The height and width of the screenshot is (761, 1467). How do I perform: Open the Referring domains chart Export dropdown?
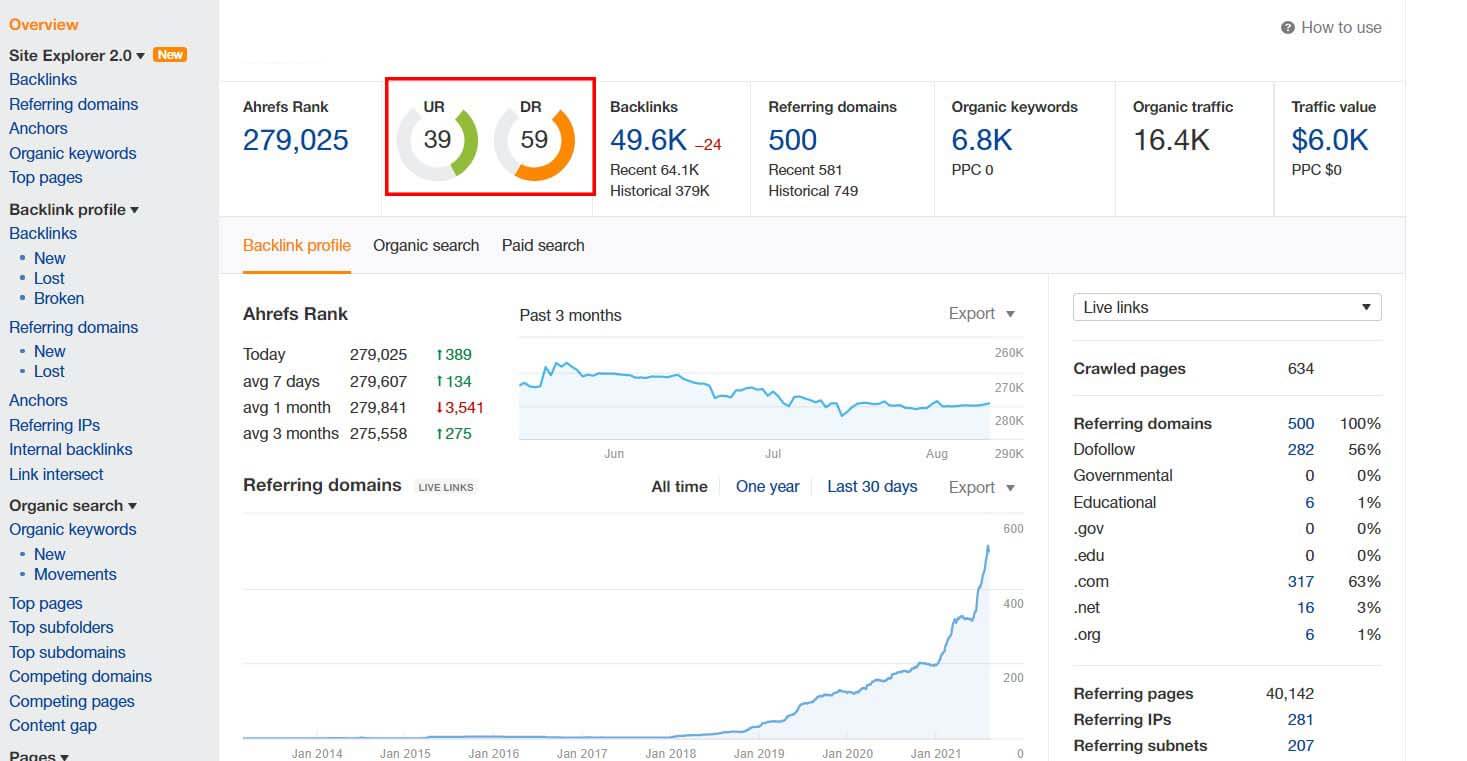tap(982, 487)
